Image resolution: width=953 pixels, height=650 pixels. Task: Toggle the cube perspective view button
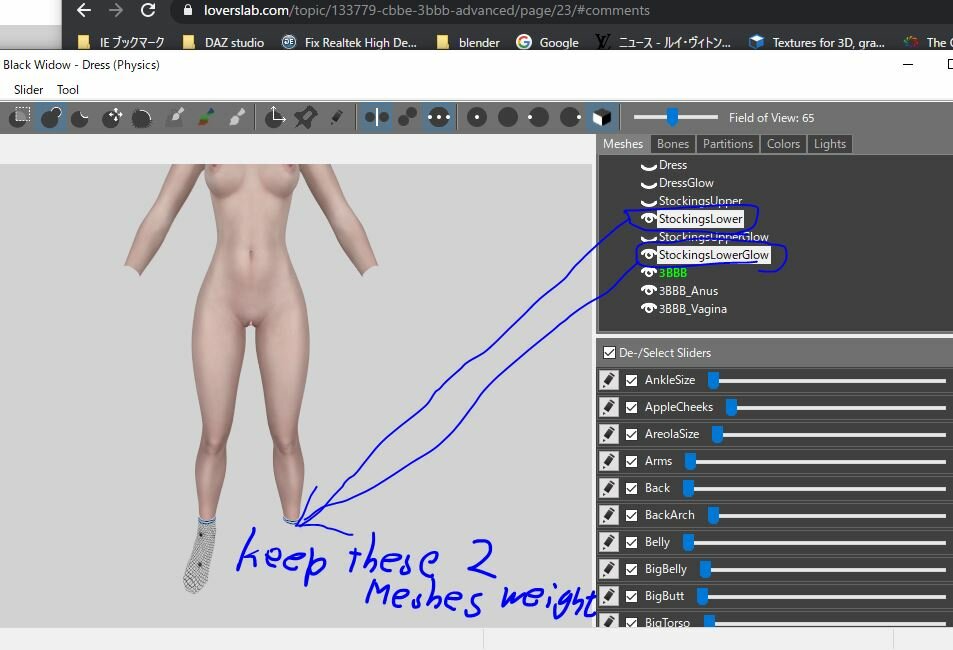pos(602,117)
